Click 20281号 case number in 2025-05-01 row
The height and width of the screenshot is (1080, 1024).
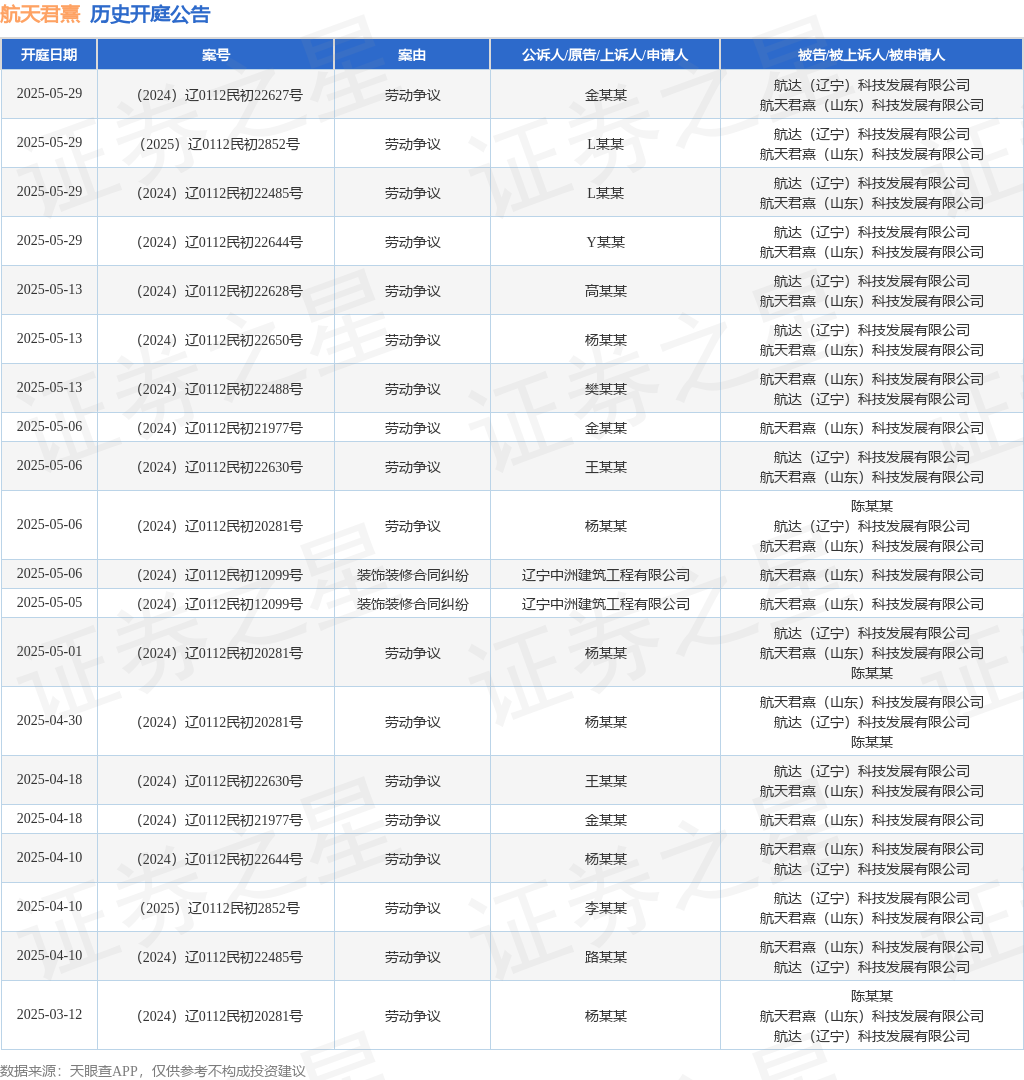pyautogui.click(x=219, y=653)
